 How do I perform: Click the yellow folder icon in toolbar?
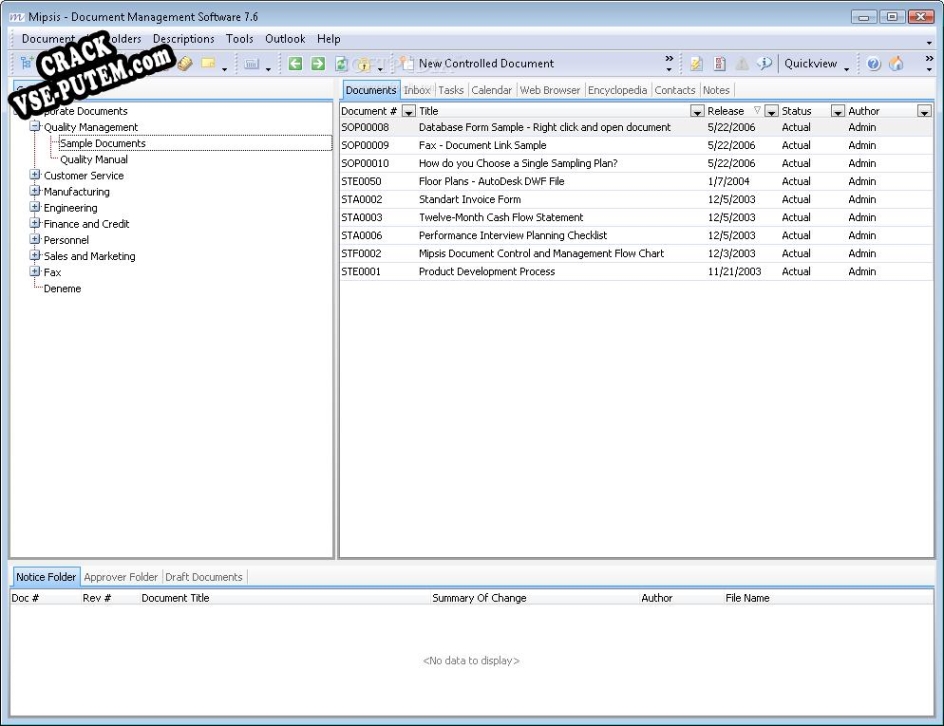tap(208, 63)
